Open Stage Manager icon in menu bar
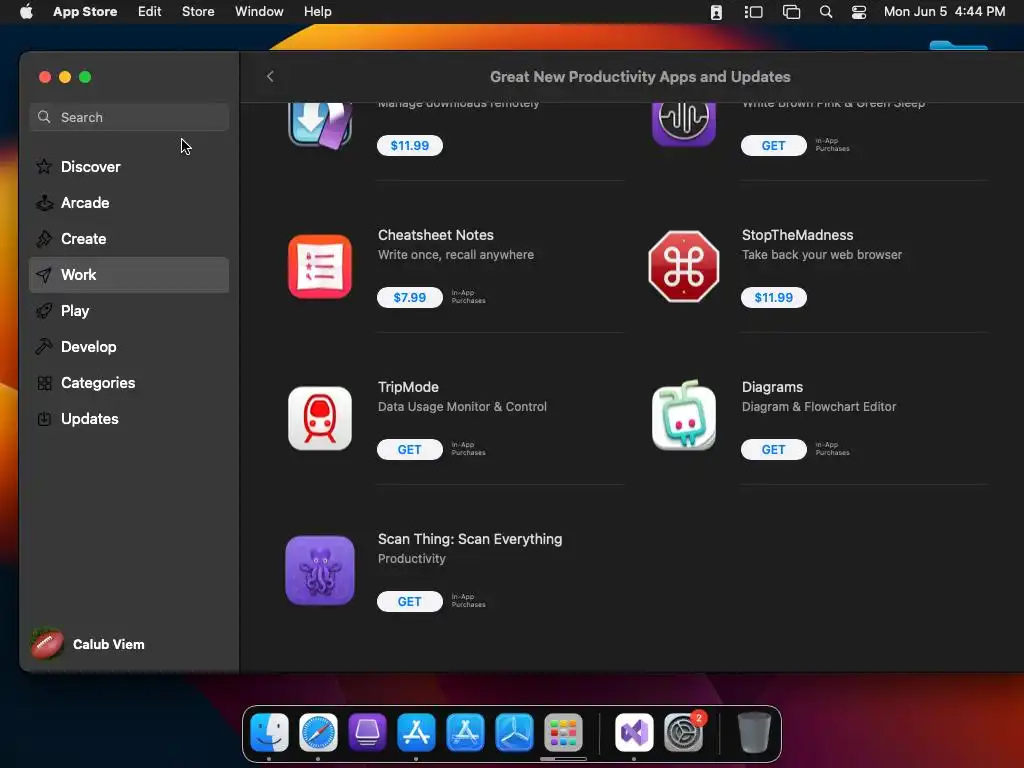 (753, 12)
